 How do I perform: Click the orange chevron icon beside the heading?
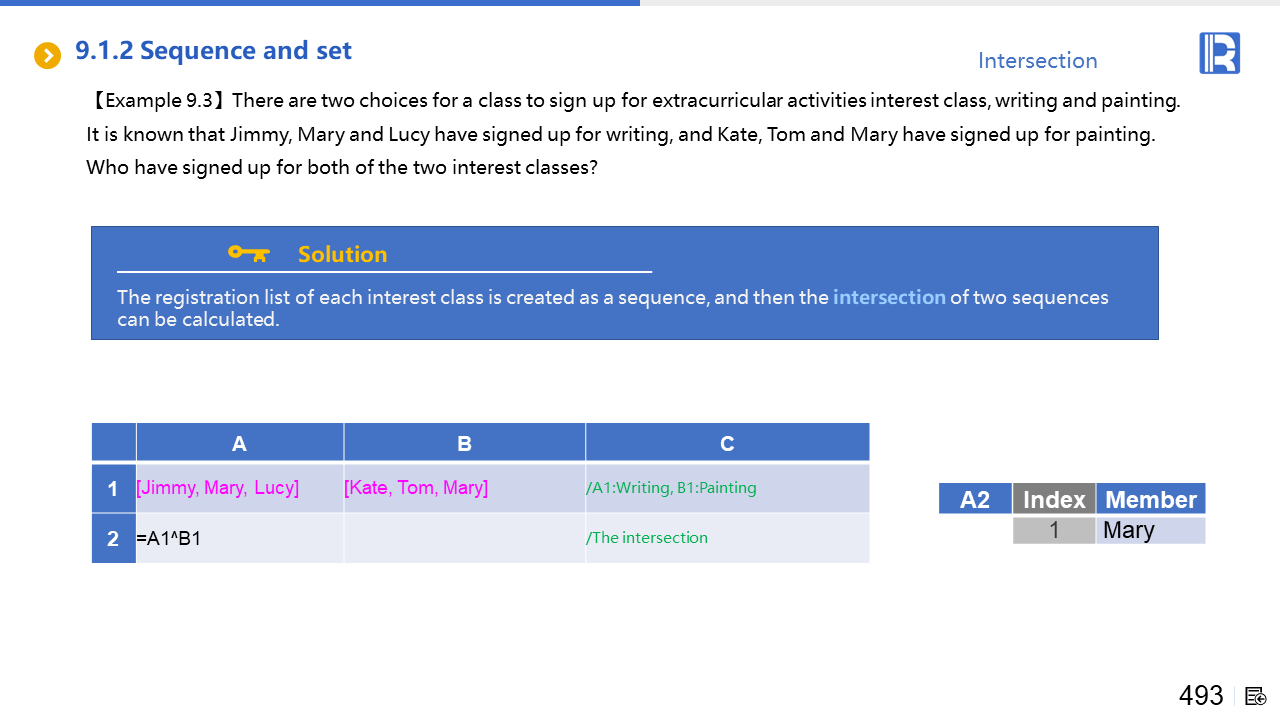47,56
